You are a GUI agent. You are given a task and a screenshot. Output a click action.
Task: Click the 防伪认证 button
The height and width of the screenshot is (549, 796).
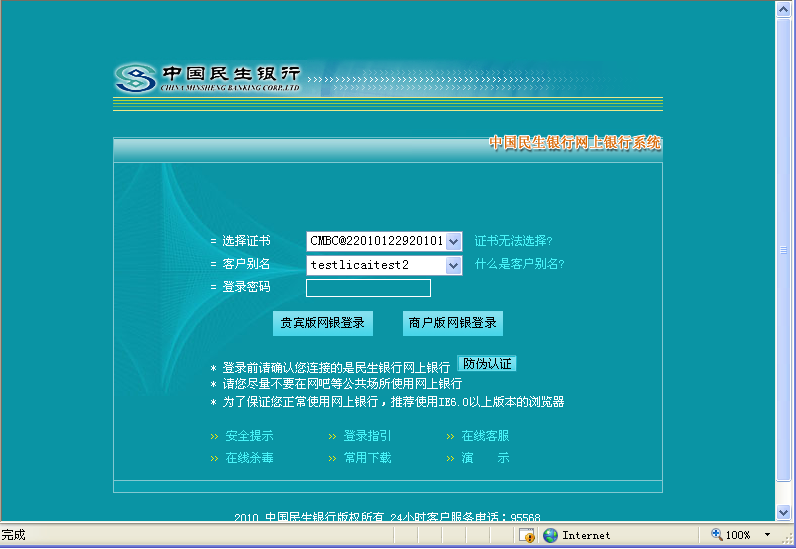pyautogui.click(x=487, y=364)
